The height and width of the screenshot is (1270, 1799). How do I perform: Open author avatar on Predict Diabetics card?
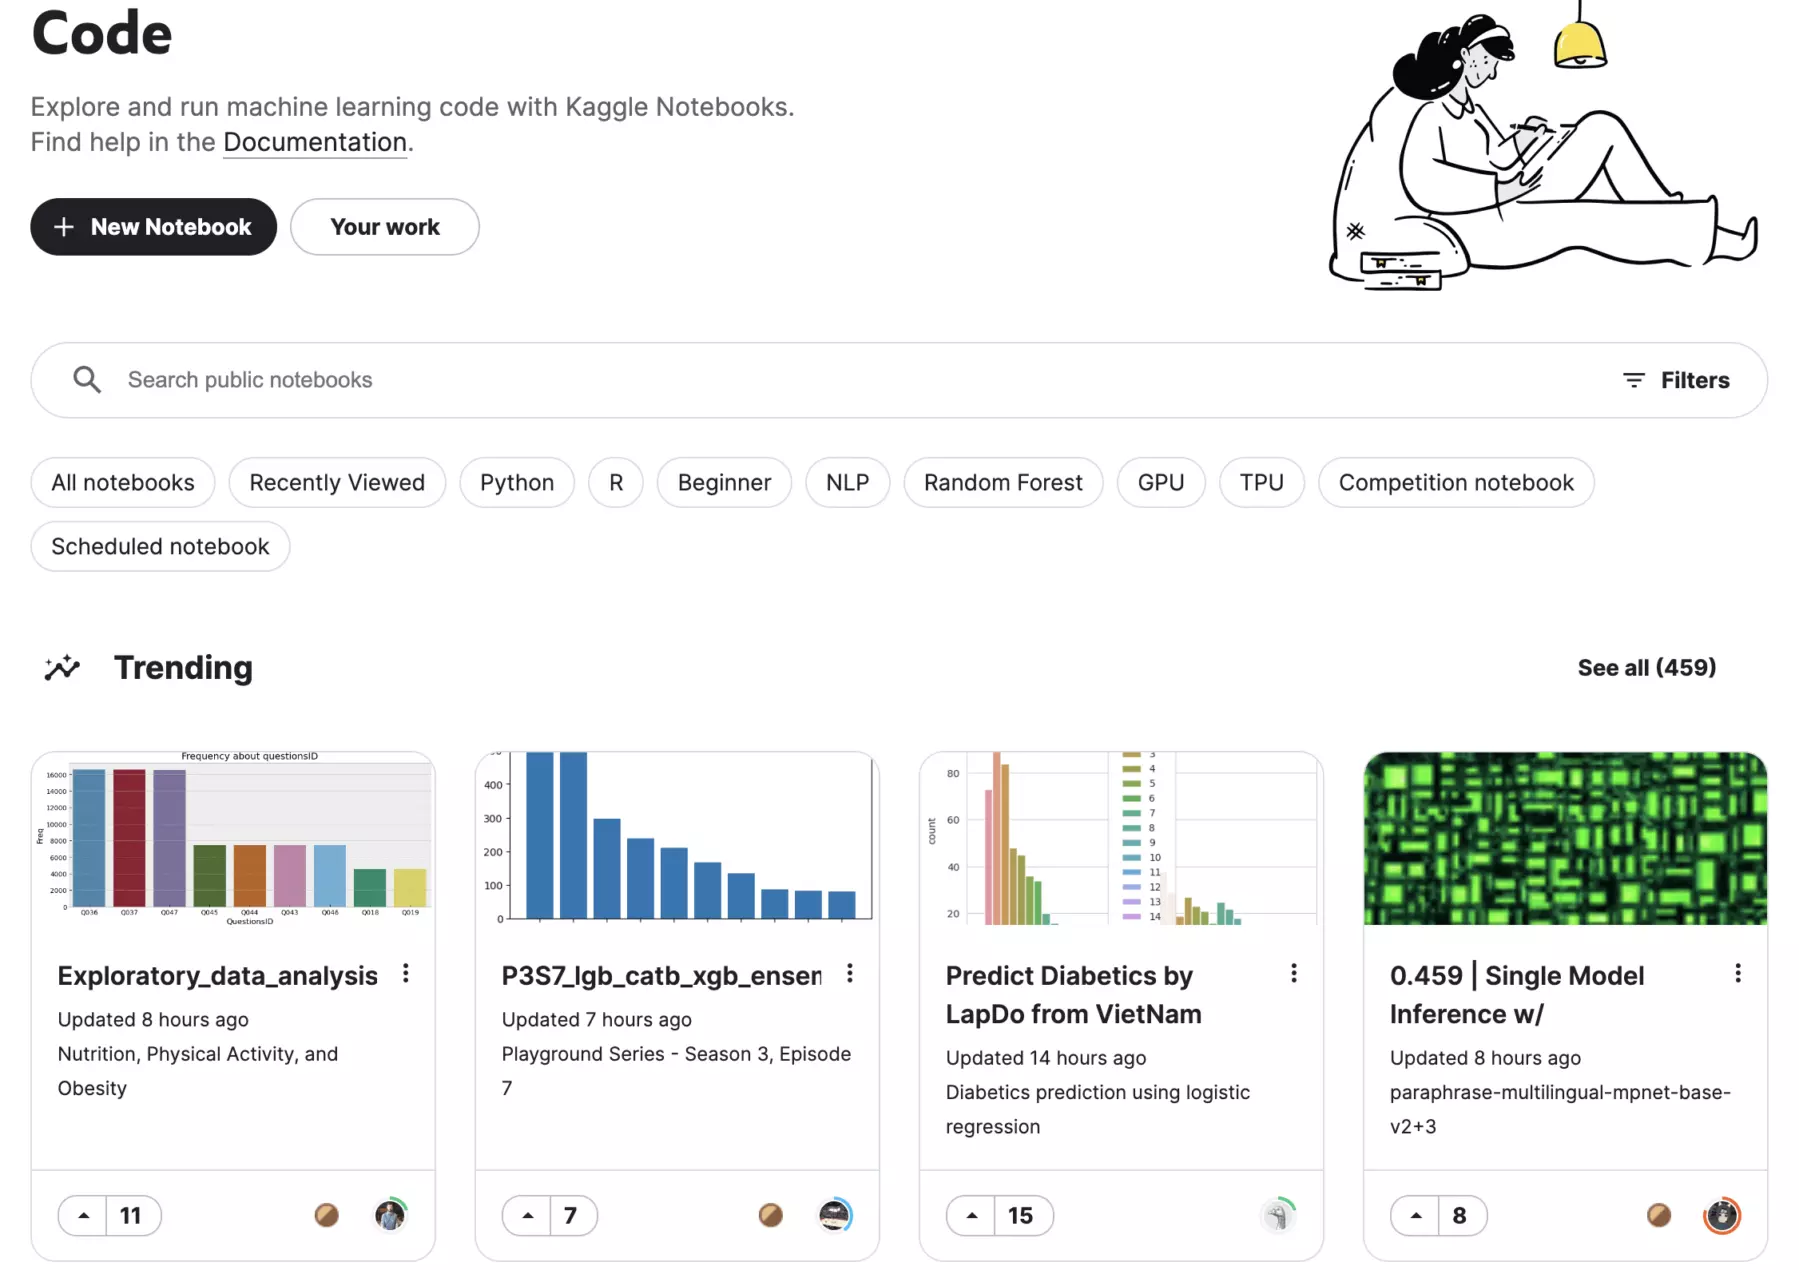[1278, 1216]
